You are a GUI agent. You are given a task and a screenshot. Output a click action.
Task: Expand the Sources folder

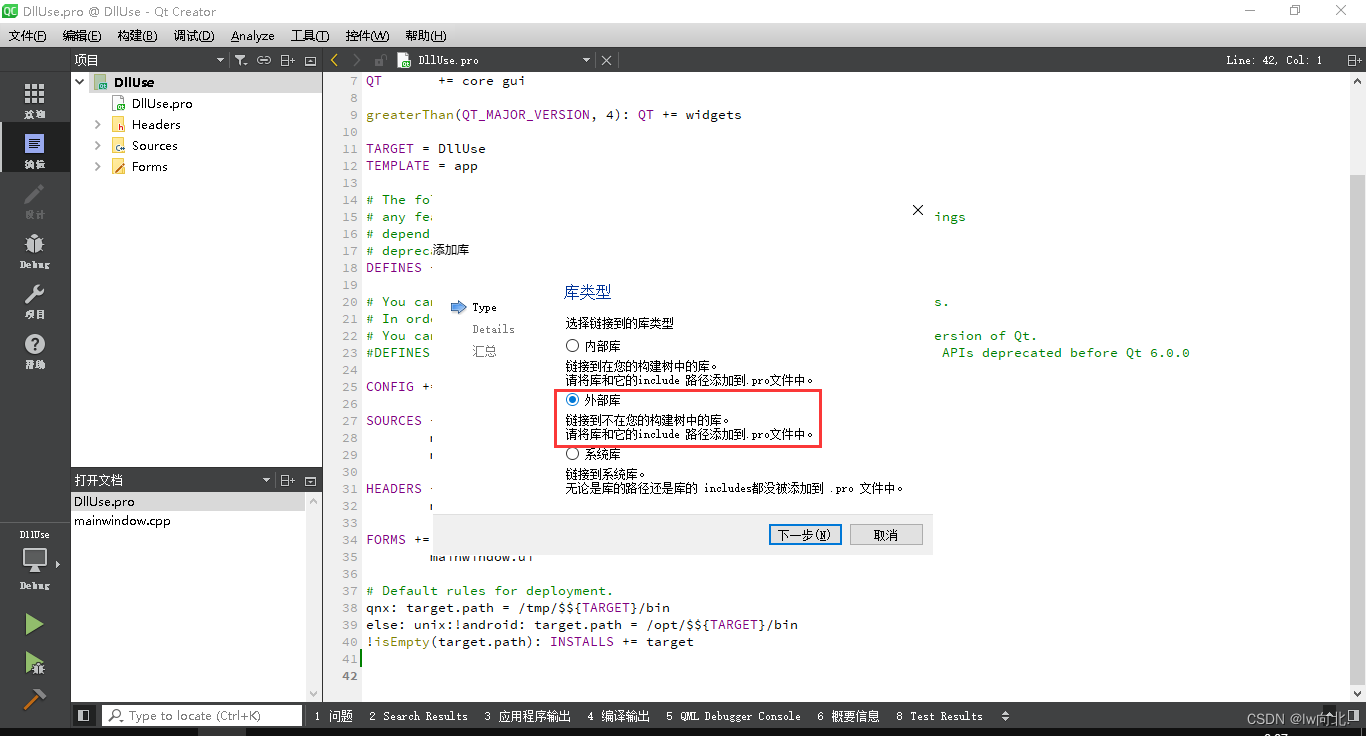click(x=98, y=146)
